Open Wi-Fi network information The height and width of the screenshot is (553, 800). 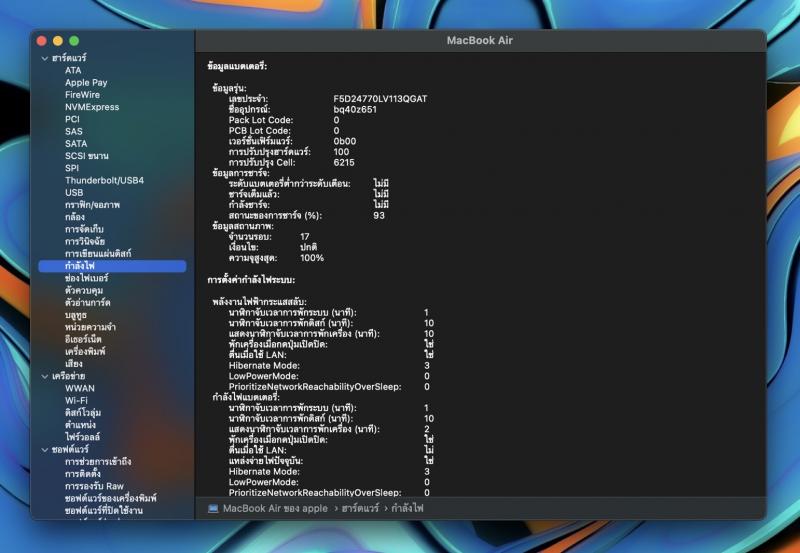76,401
